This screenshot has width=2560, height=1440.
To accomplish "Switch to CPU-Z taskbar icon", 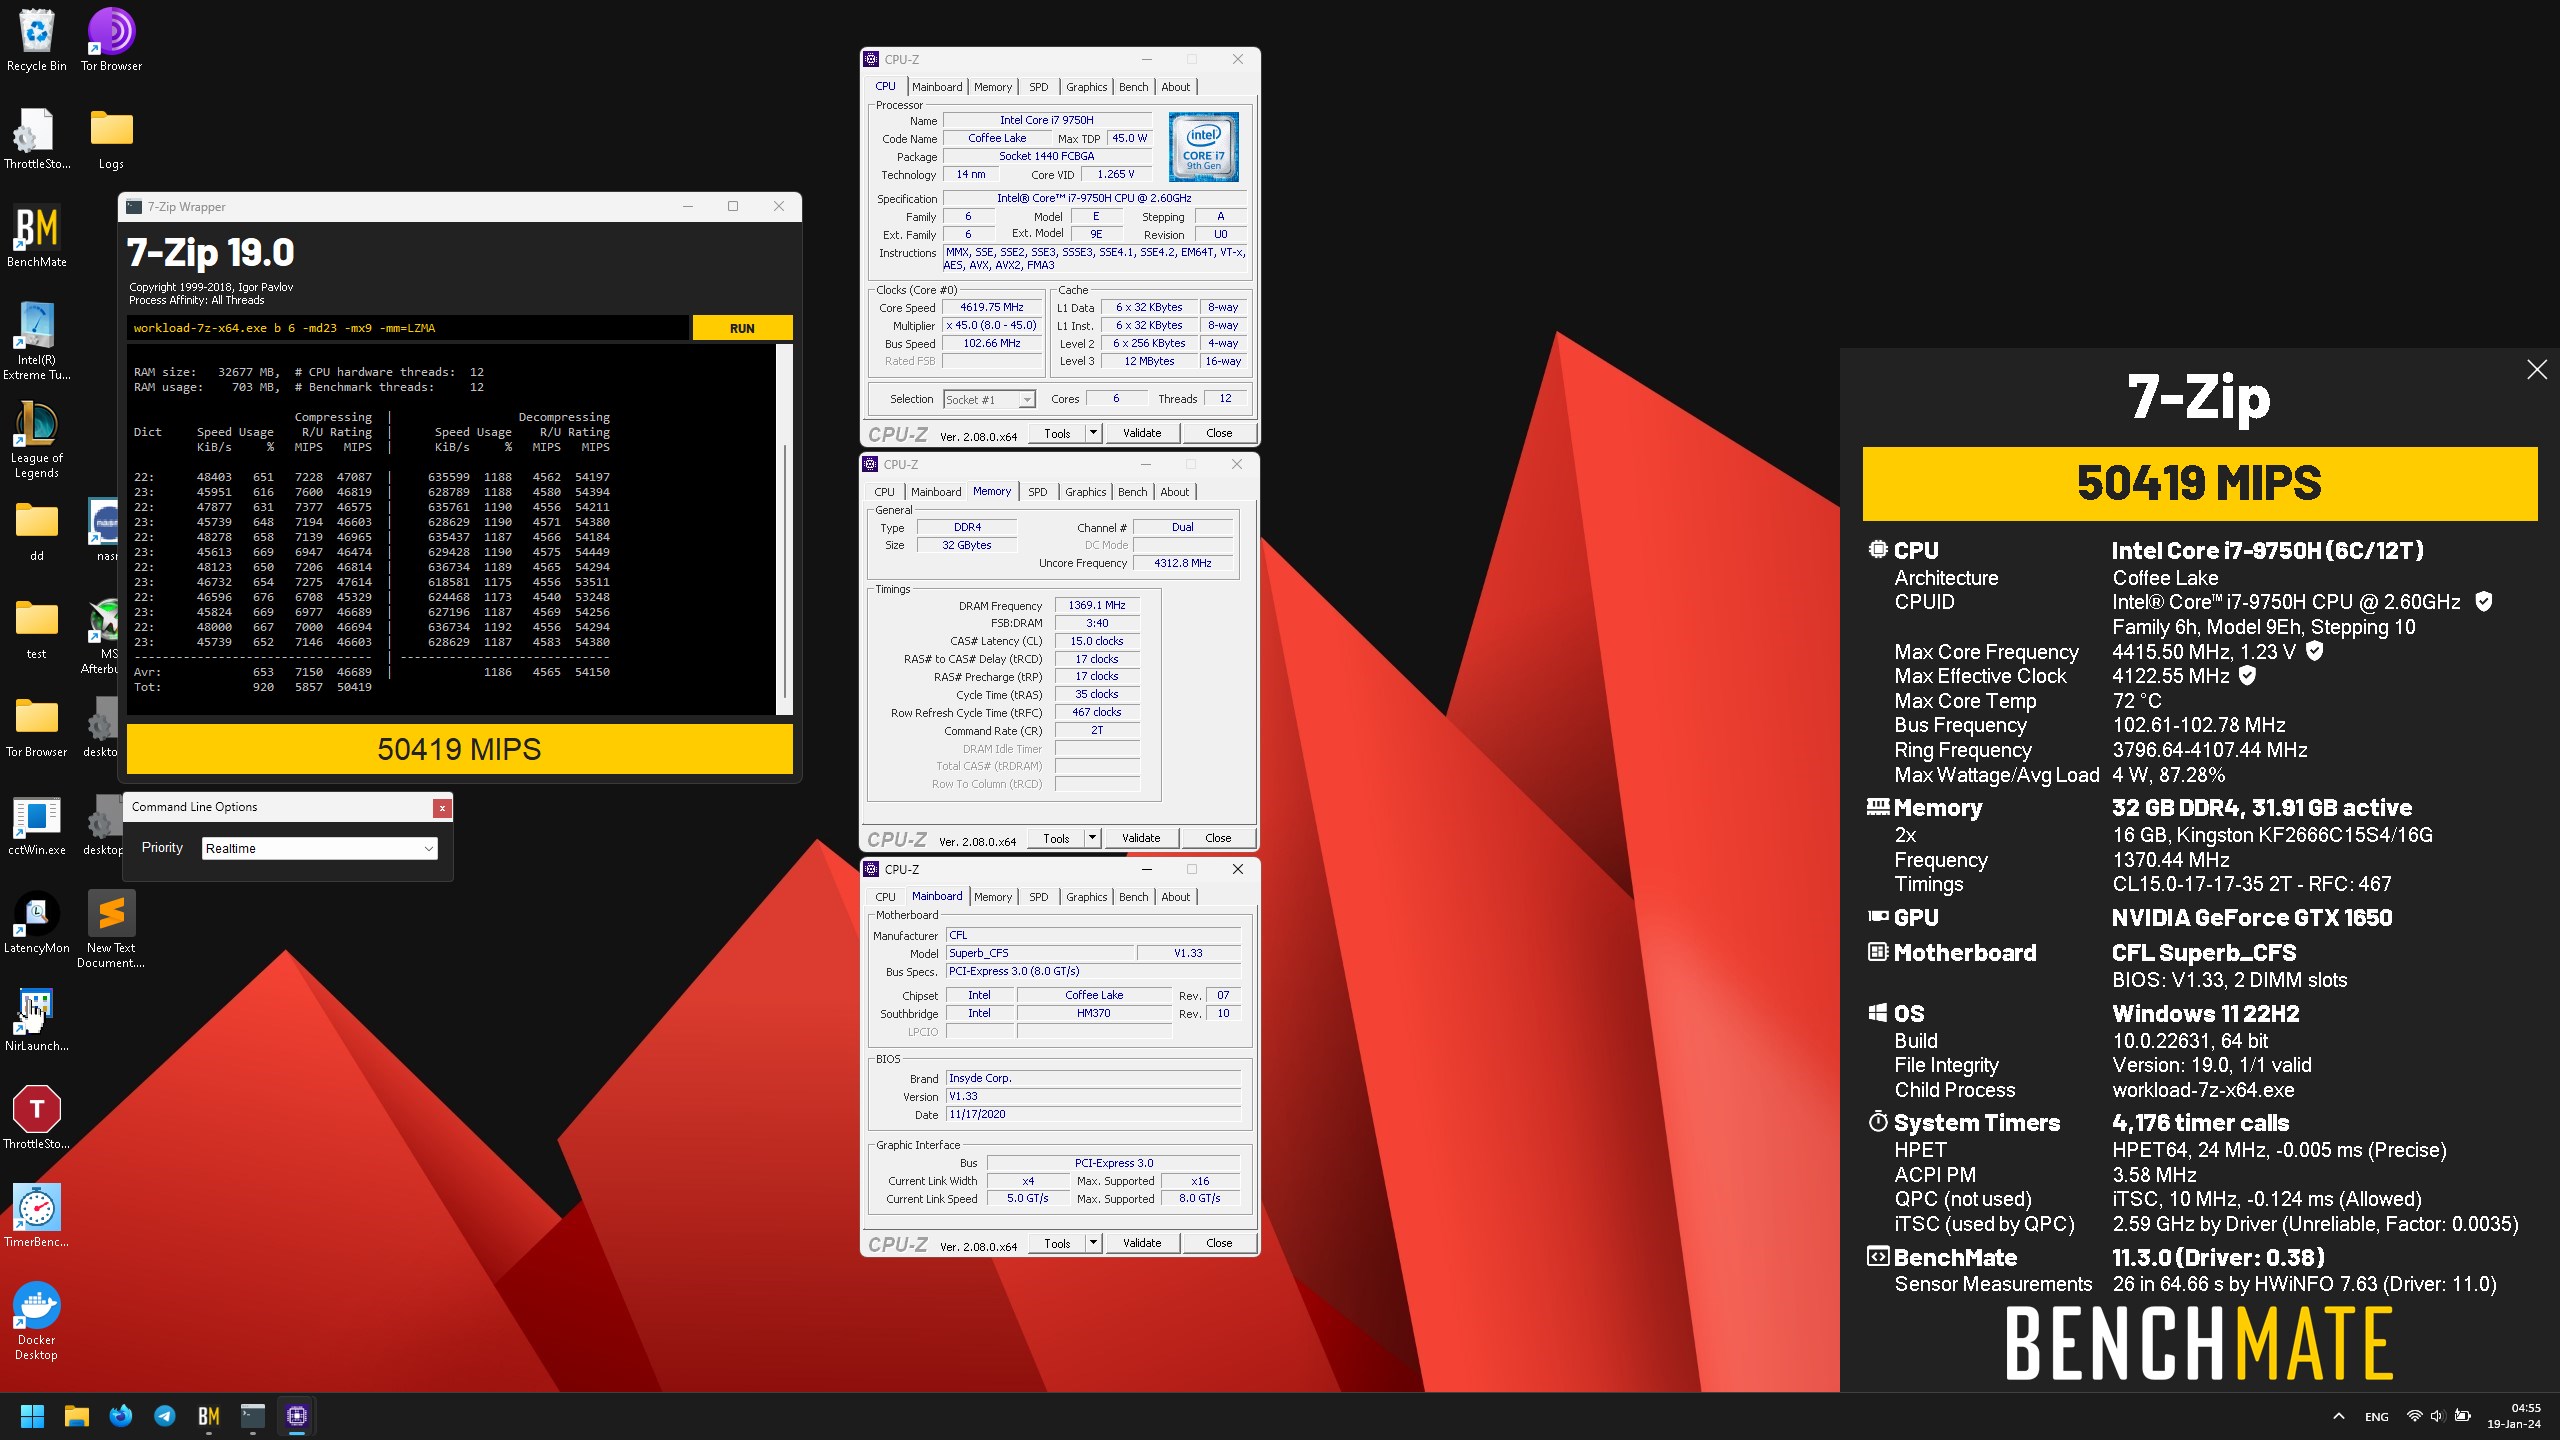I will point(296,1416).
